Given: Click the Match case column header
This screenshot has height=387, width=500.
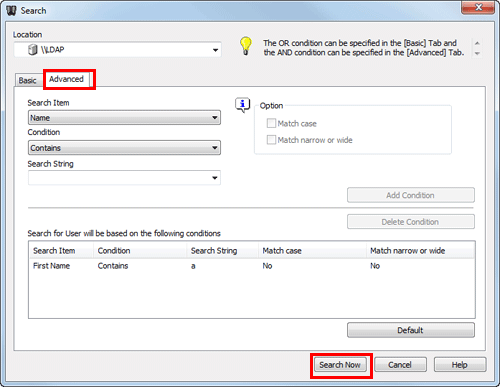Looking at the screenshot, I should [x=312, y=251].
